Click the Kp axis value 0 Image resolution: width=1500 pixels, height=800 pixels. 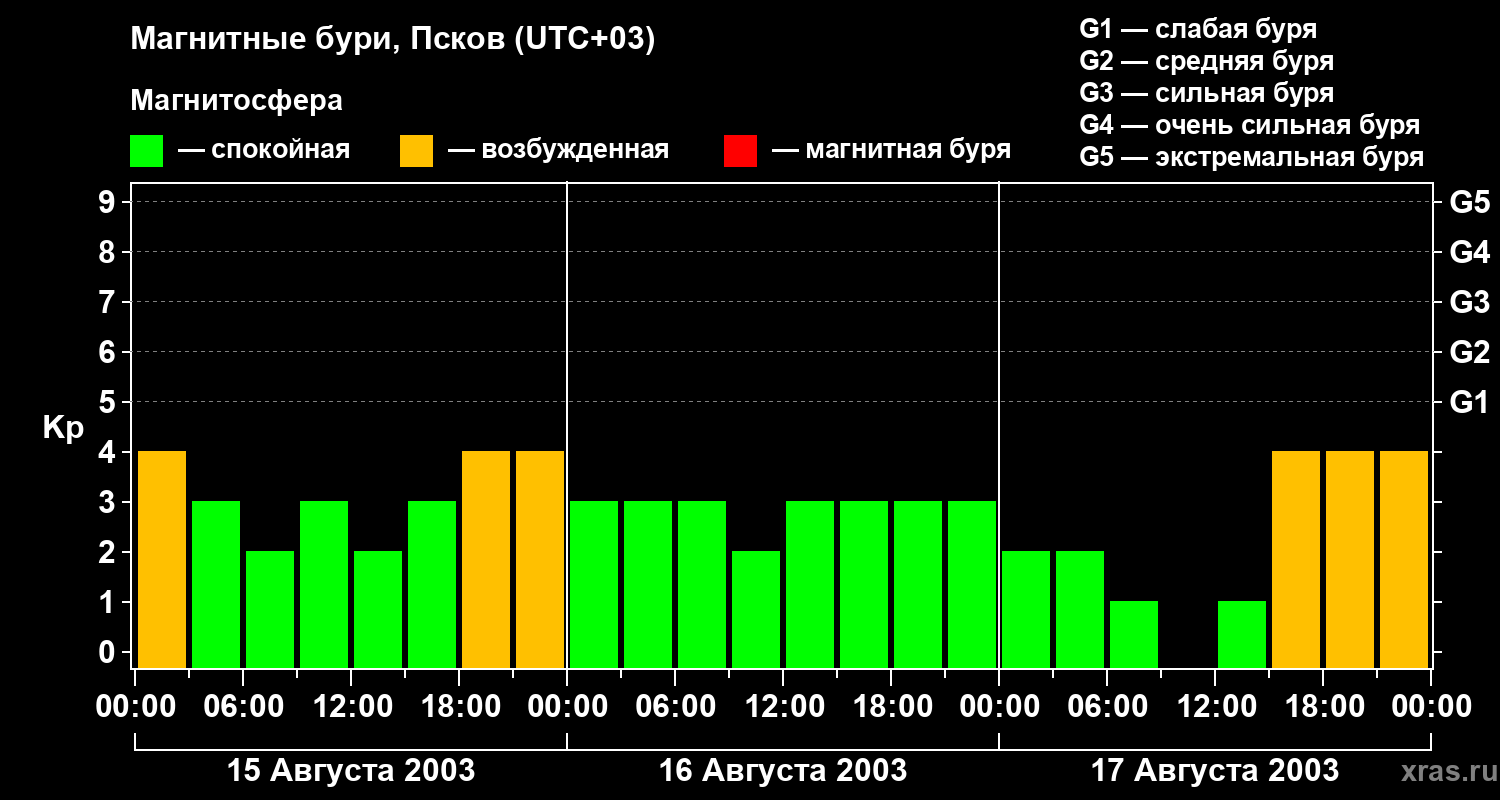coord(109,652)
